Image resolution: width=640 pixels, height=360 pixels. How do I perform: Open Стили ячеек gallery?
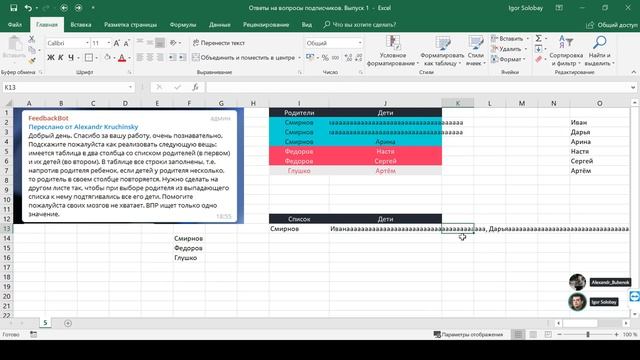(x=476, y=51)
